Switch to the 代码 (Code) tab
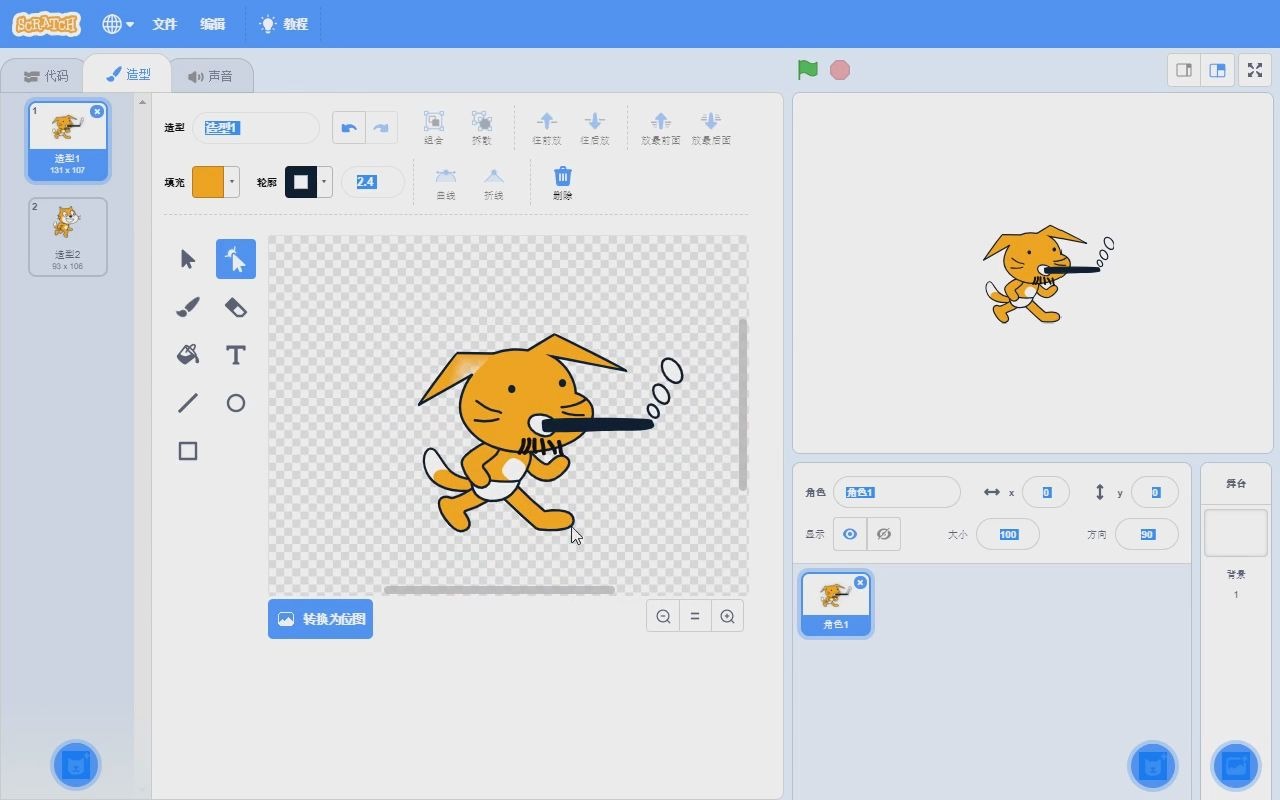The image size is (1280, 800). (x=46, y=76)
